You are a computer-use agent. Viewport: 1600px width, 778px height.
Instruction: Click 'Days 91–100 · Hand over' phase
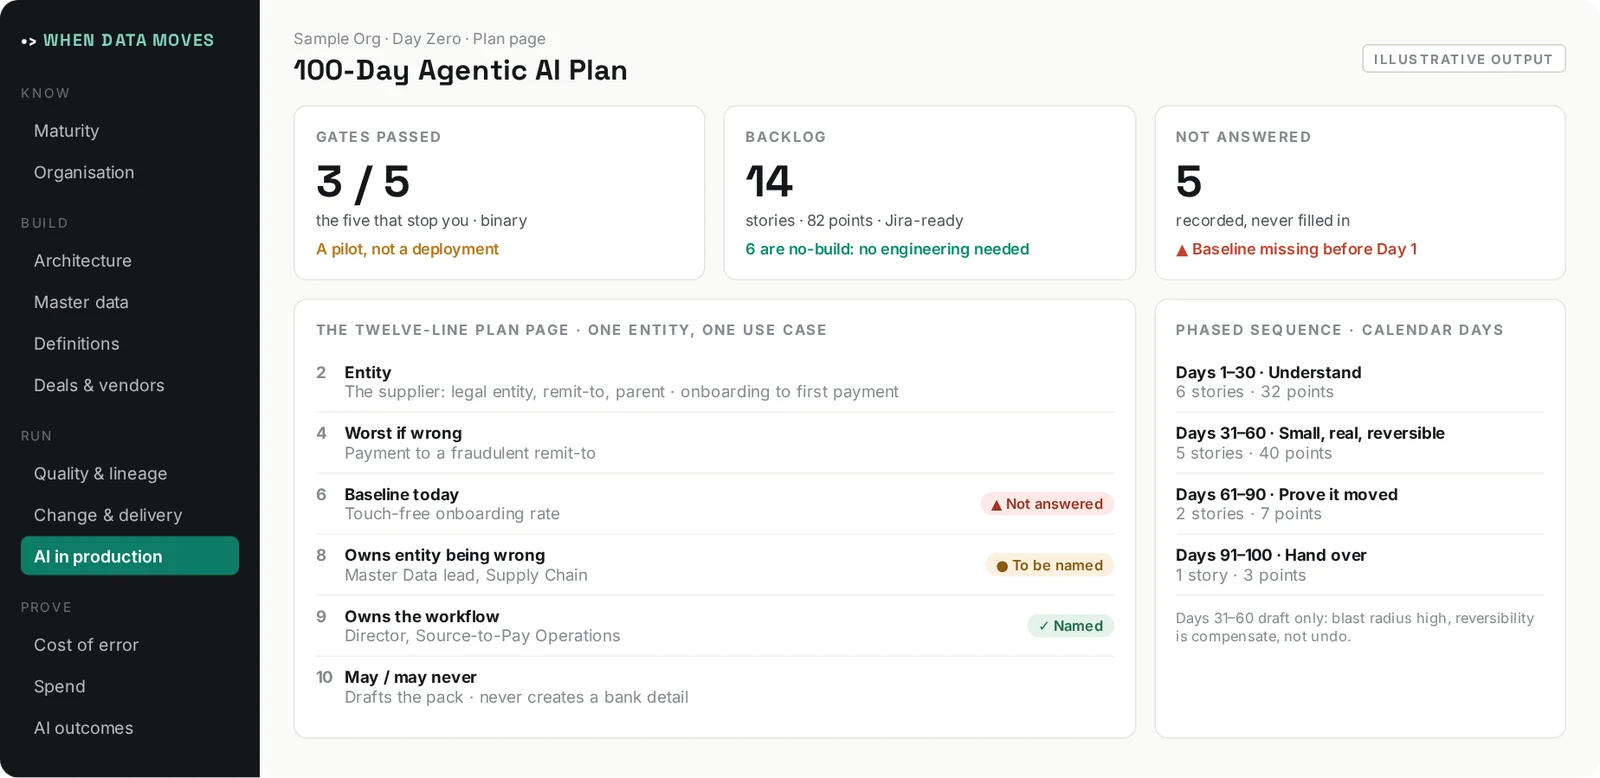tap(1271, 555)
